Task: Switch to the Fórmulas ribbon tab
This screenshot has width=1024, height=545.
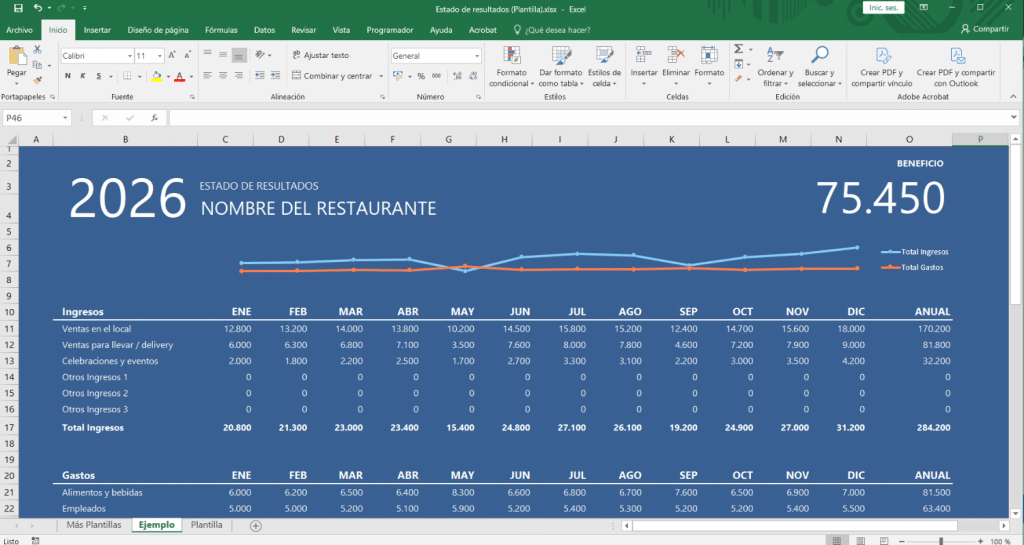Action: pyautogui.click(x=221, y=30)
